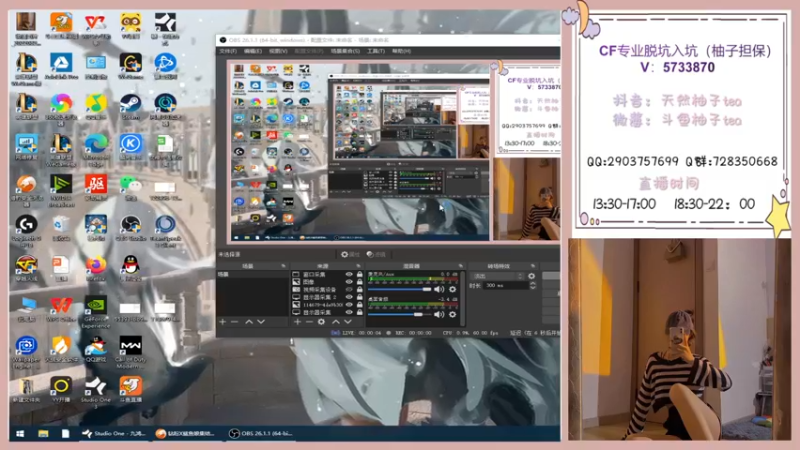Open the 场景集合(S) menu in OBS
The height and width of the screenshot is (450, 800).
tap(345, 51)
